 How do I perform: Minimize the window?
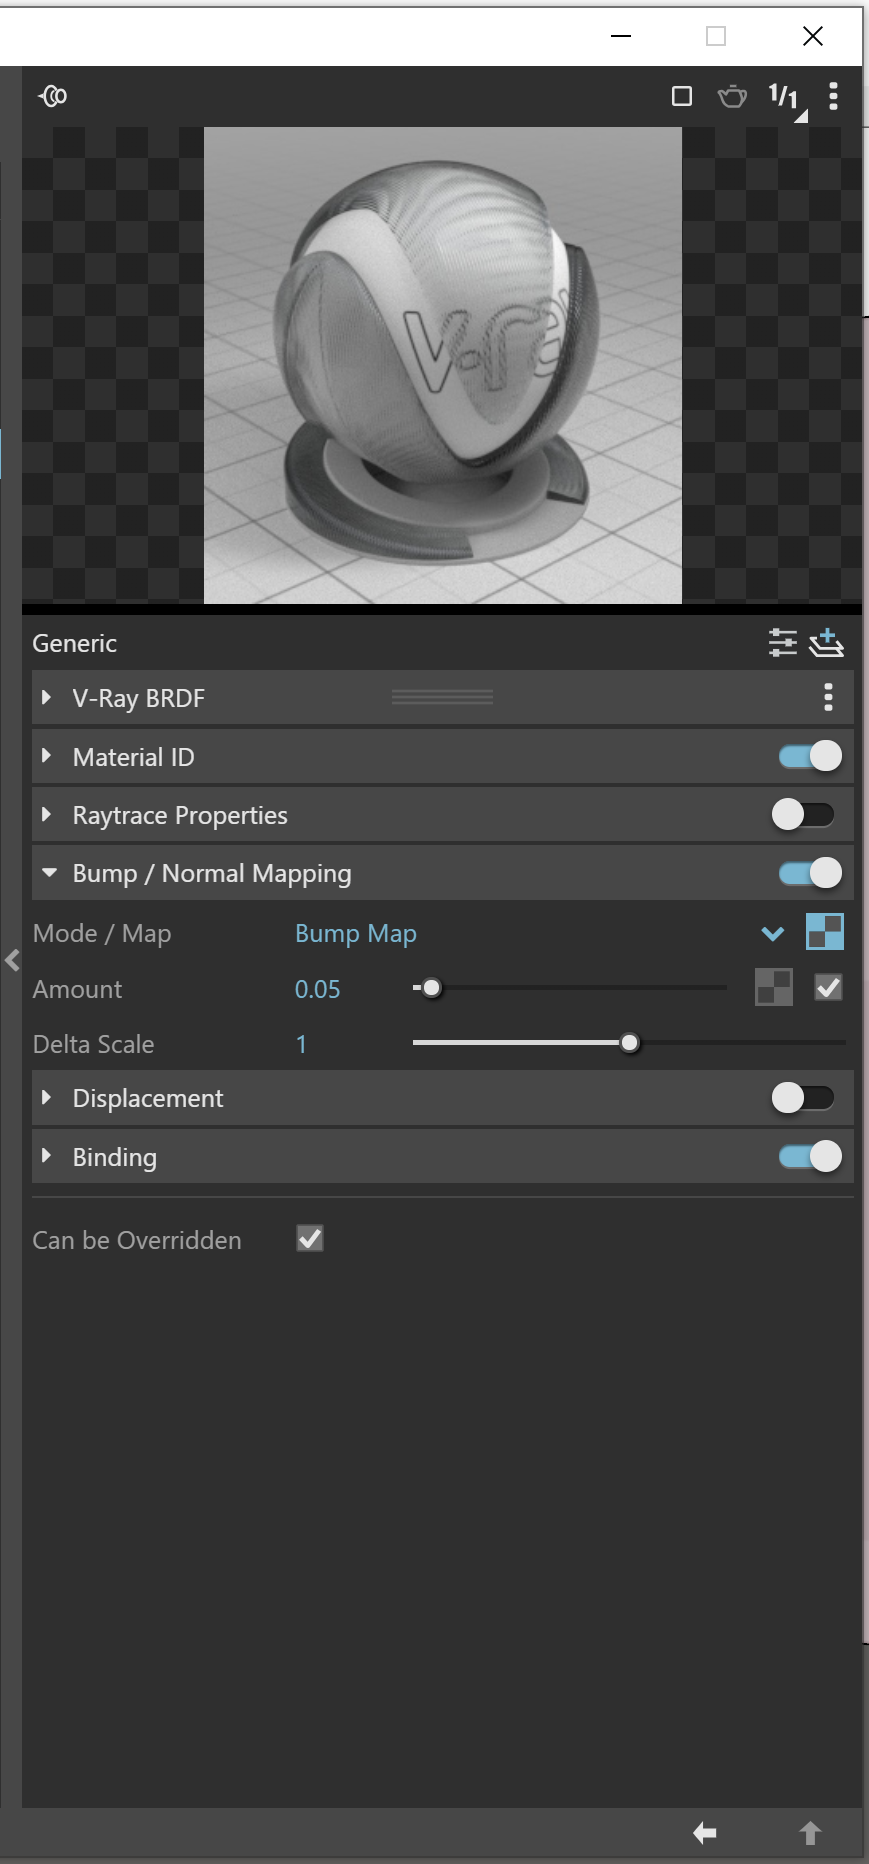point(621,36)
